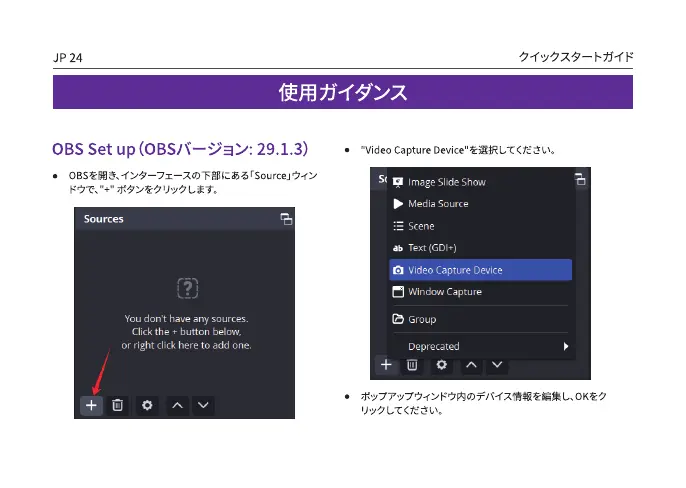Screen dimensions: 686x488
Task: Click the move up arrow in the empty Sources panel
Action: tap(177, 405)
